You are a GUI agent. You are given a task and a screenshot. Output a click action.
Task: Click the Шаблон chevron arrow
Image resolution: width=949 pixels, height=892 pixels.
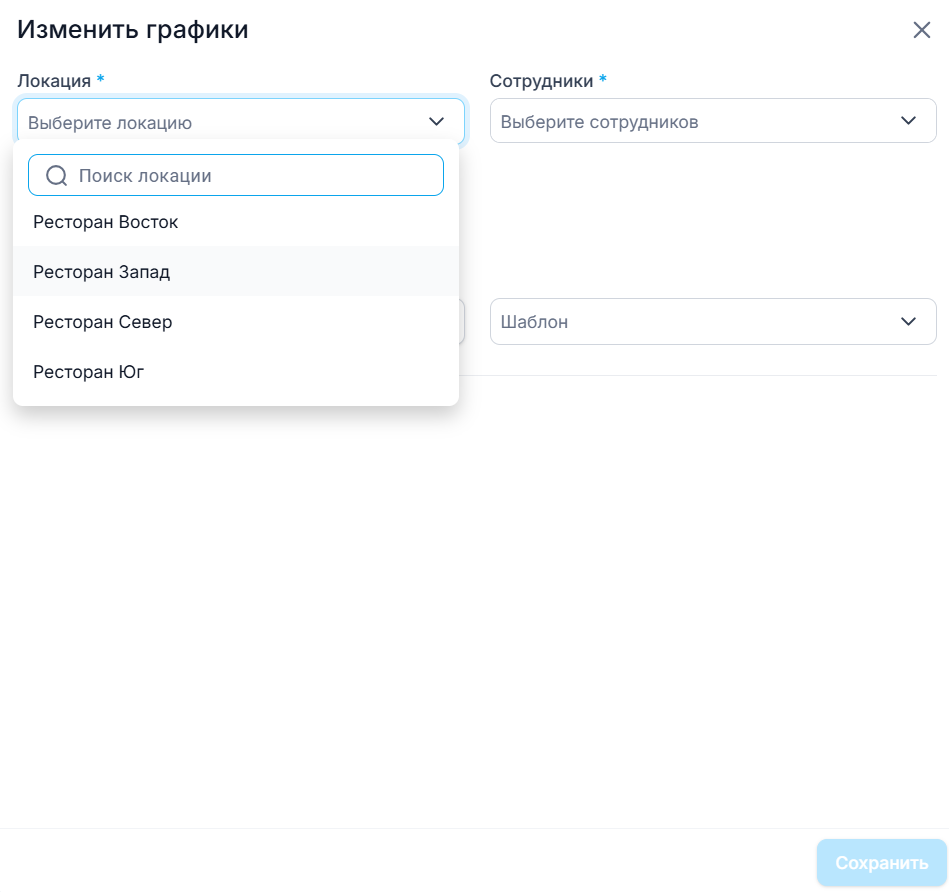click(908, 322)
